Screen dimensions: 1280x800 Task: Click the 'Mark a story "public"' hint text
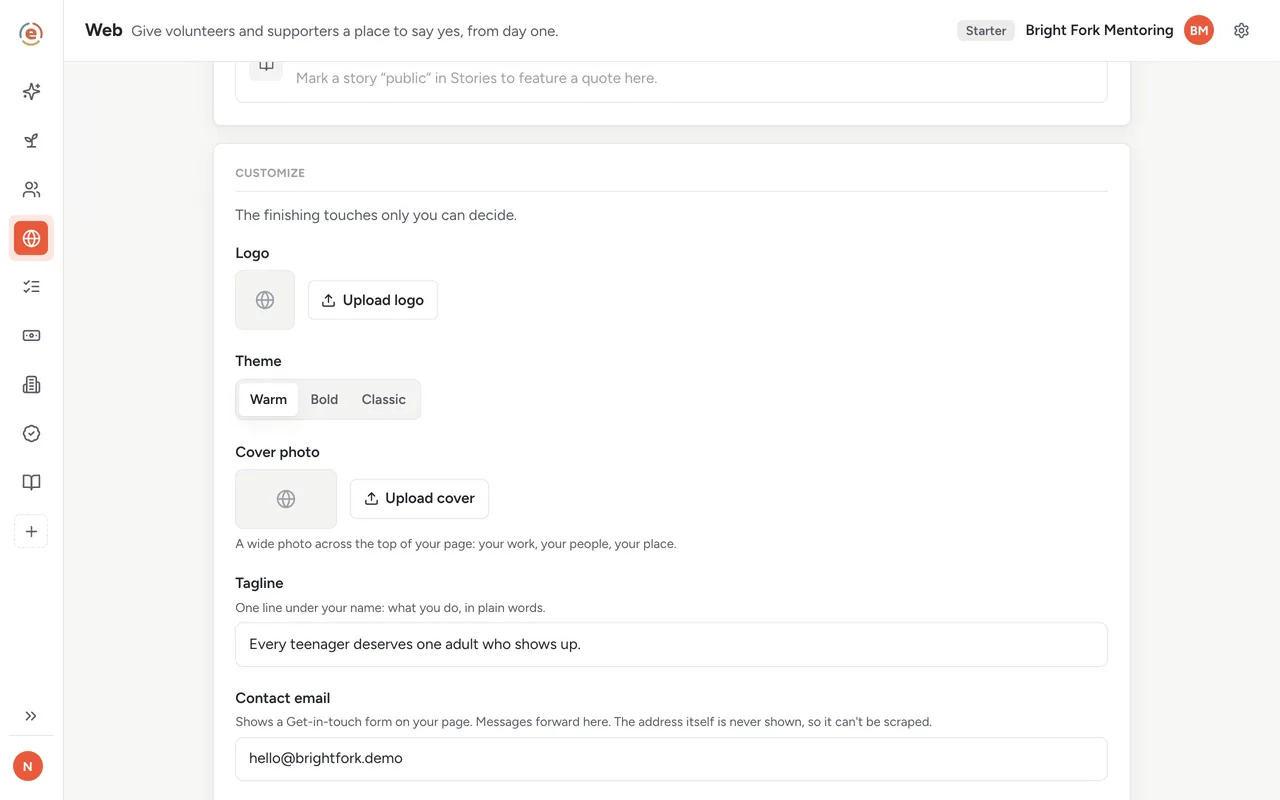476,78
